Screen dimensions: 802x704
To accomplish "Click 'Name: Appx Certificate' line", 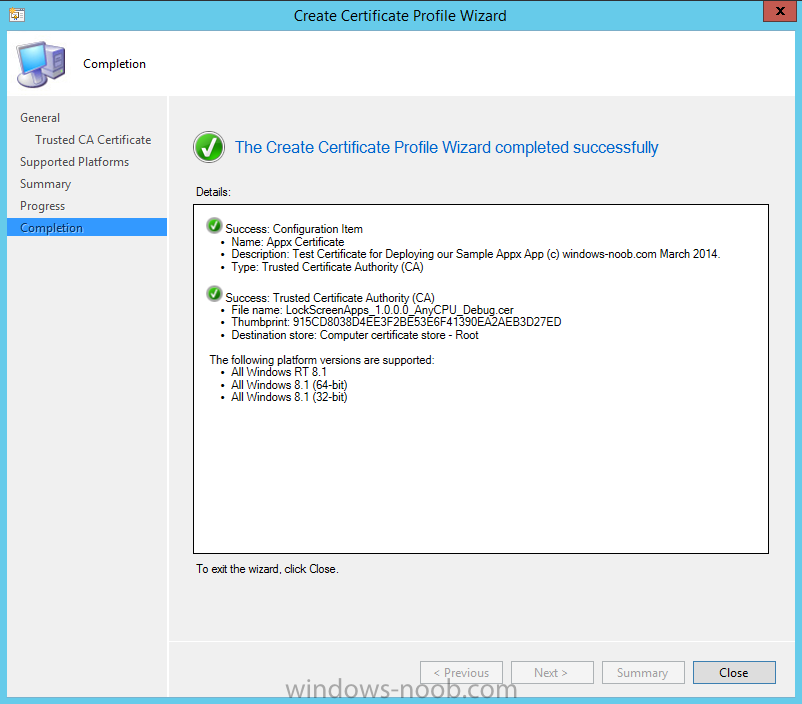I will pos(287,241).
